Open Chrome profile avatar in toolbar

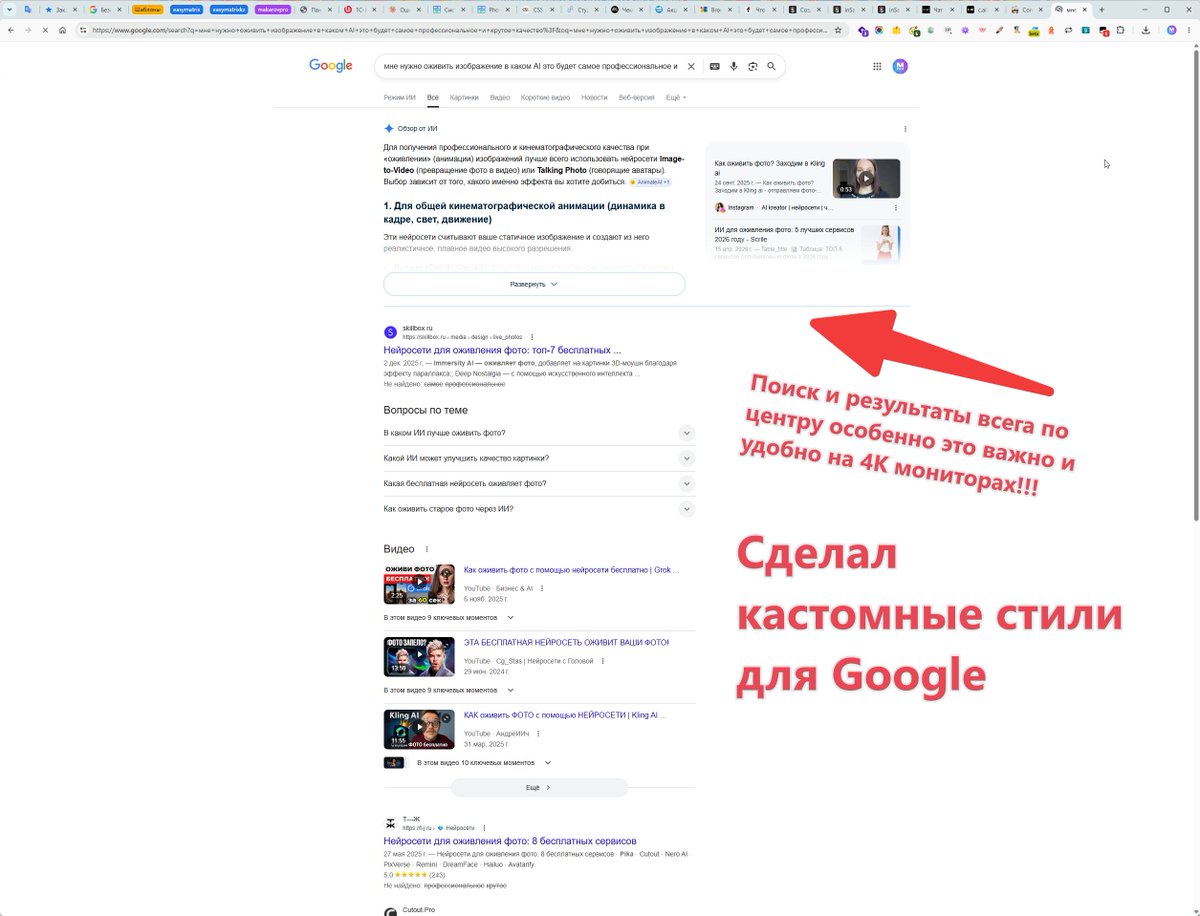coord(1172,30)
